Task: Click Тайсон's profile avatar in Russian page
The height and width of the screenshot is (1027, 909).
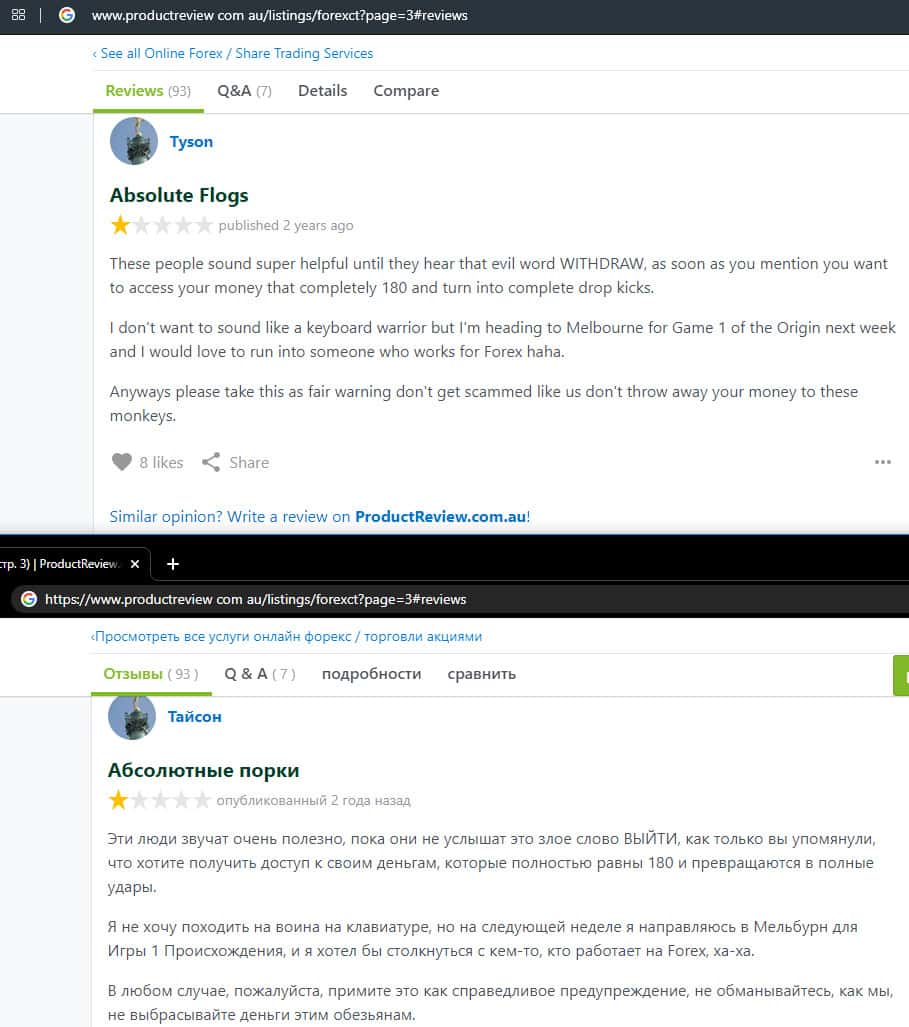Action: [x=132, y=717]
